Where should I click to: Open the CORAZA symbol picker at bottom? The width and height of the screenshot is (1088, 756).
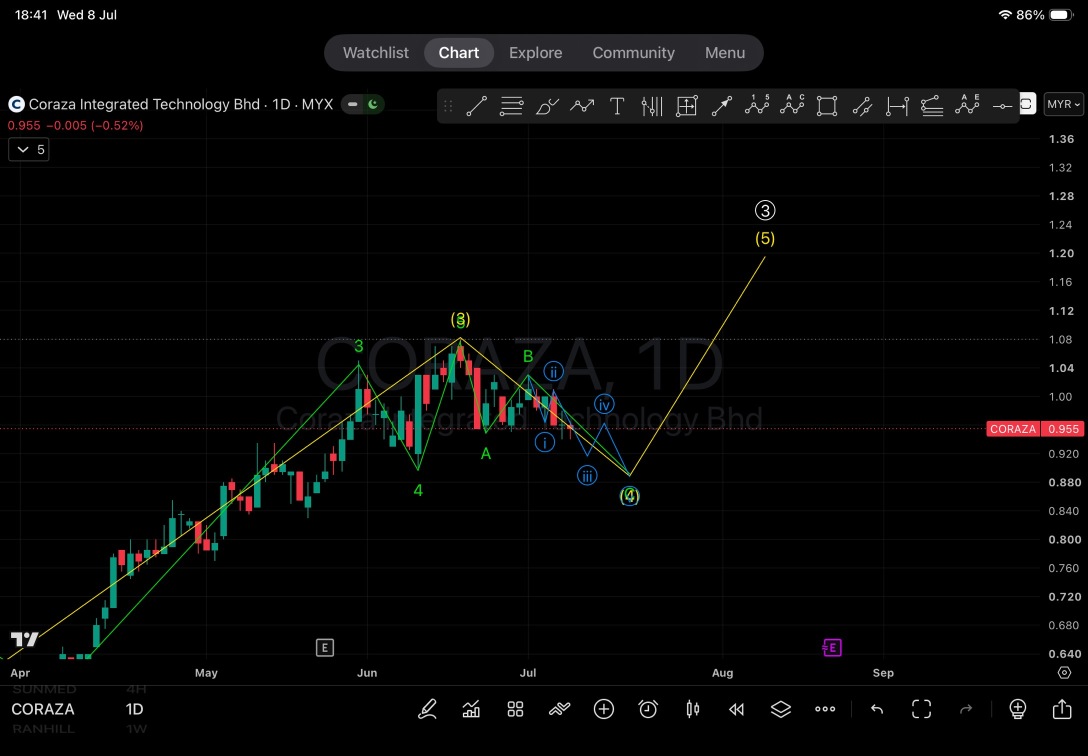[43, 709]
